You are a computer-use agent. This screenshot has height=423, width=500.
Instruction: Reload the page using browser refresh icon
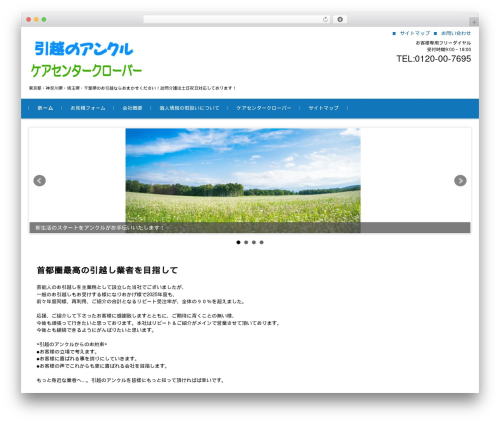click(x=325, y=19)
